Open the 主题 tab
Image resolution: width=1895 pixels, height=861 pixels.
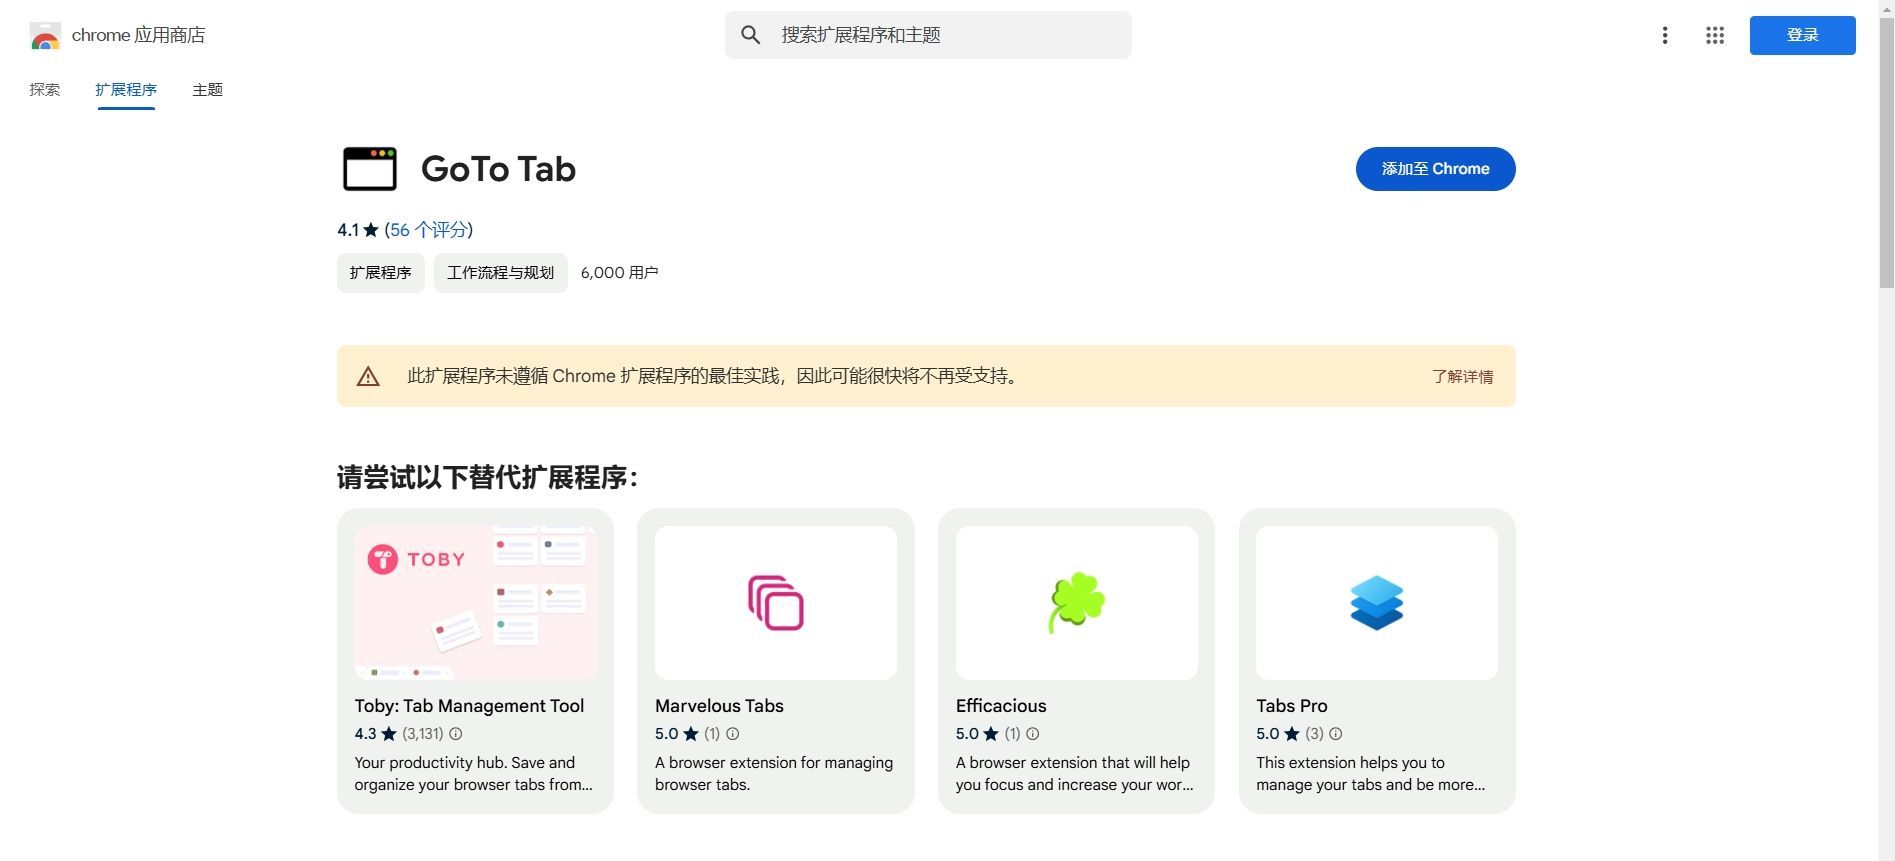[x=208, y=90]
